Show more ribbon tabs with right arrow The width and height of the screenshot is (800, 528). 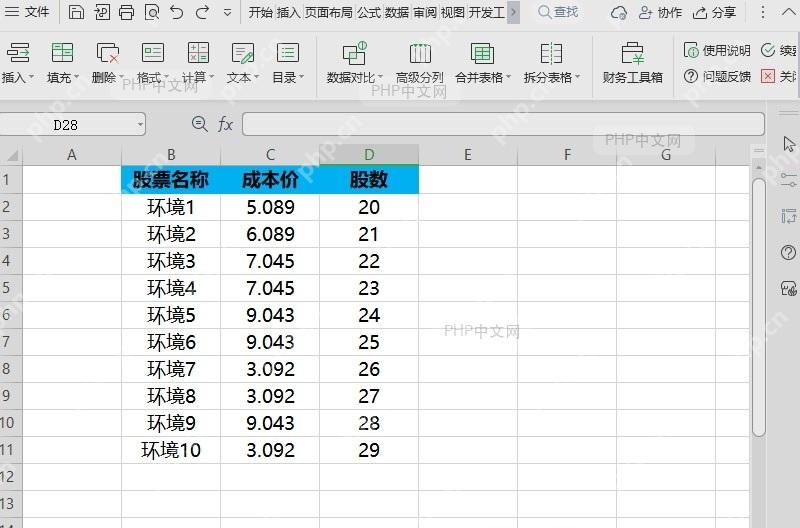pos(513,12)
